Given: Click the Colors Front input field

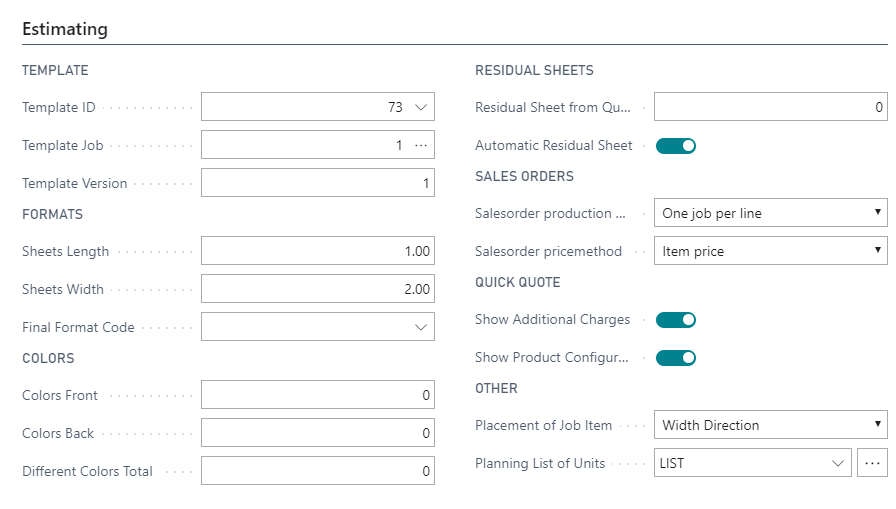Looking at the screenshot, I should (317, 395).
